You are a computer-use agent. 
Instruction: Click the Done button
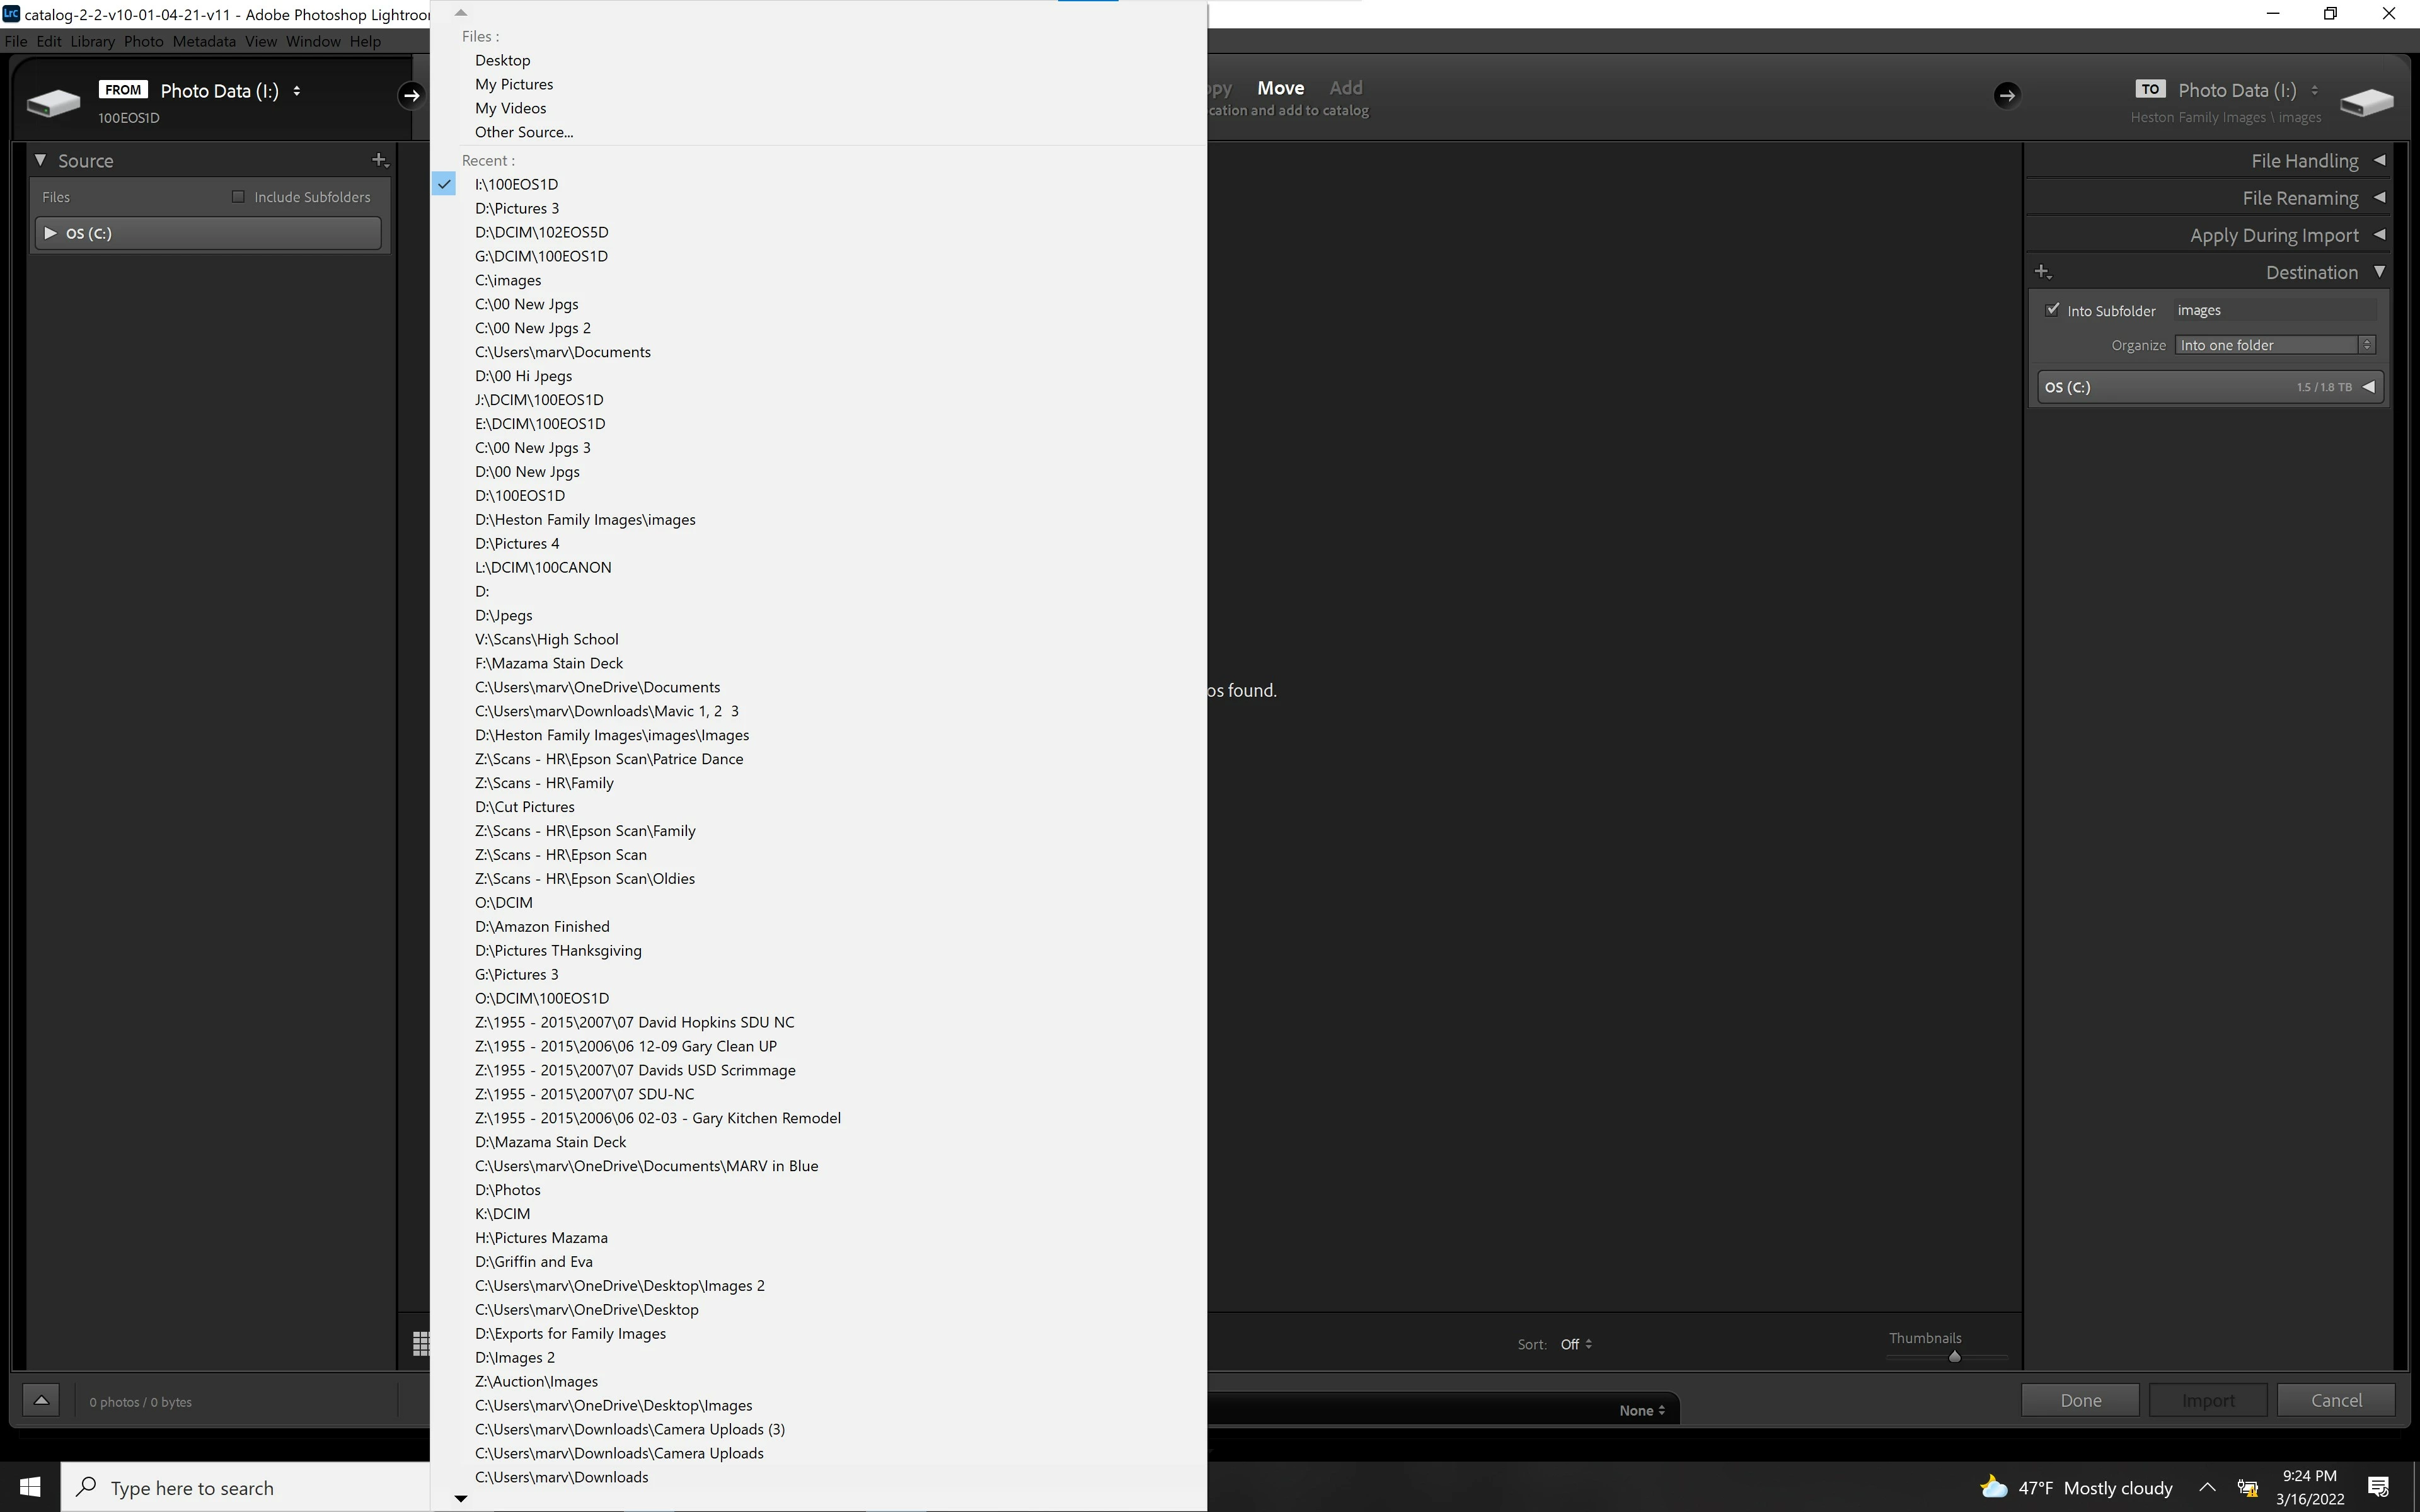pyautogui.click(x=2080, y=1400)
